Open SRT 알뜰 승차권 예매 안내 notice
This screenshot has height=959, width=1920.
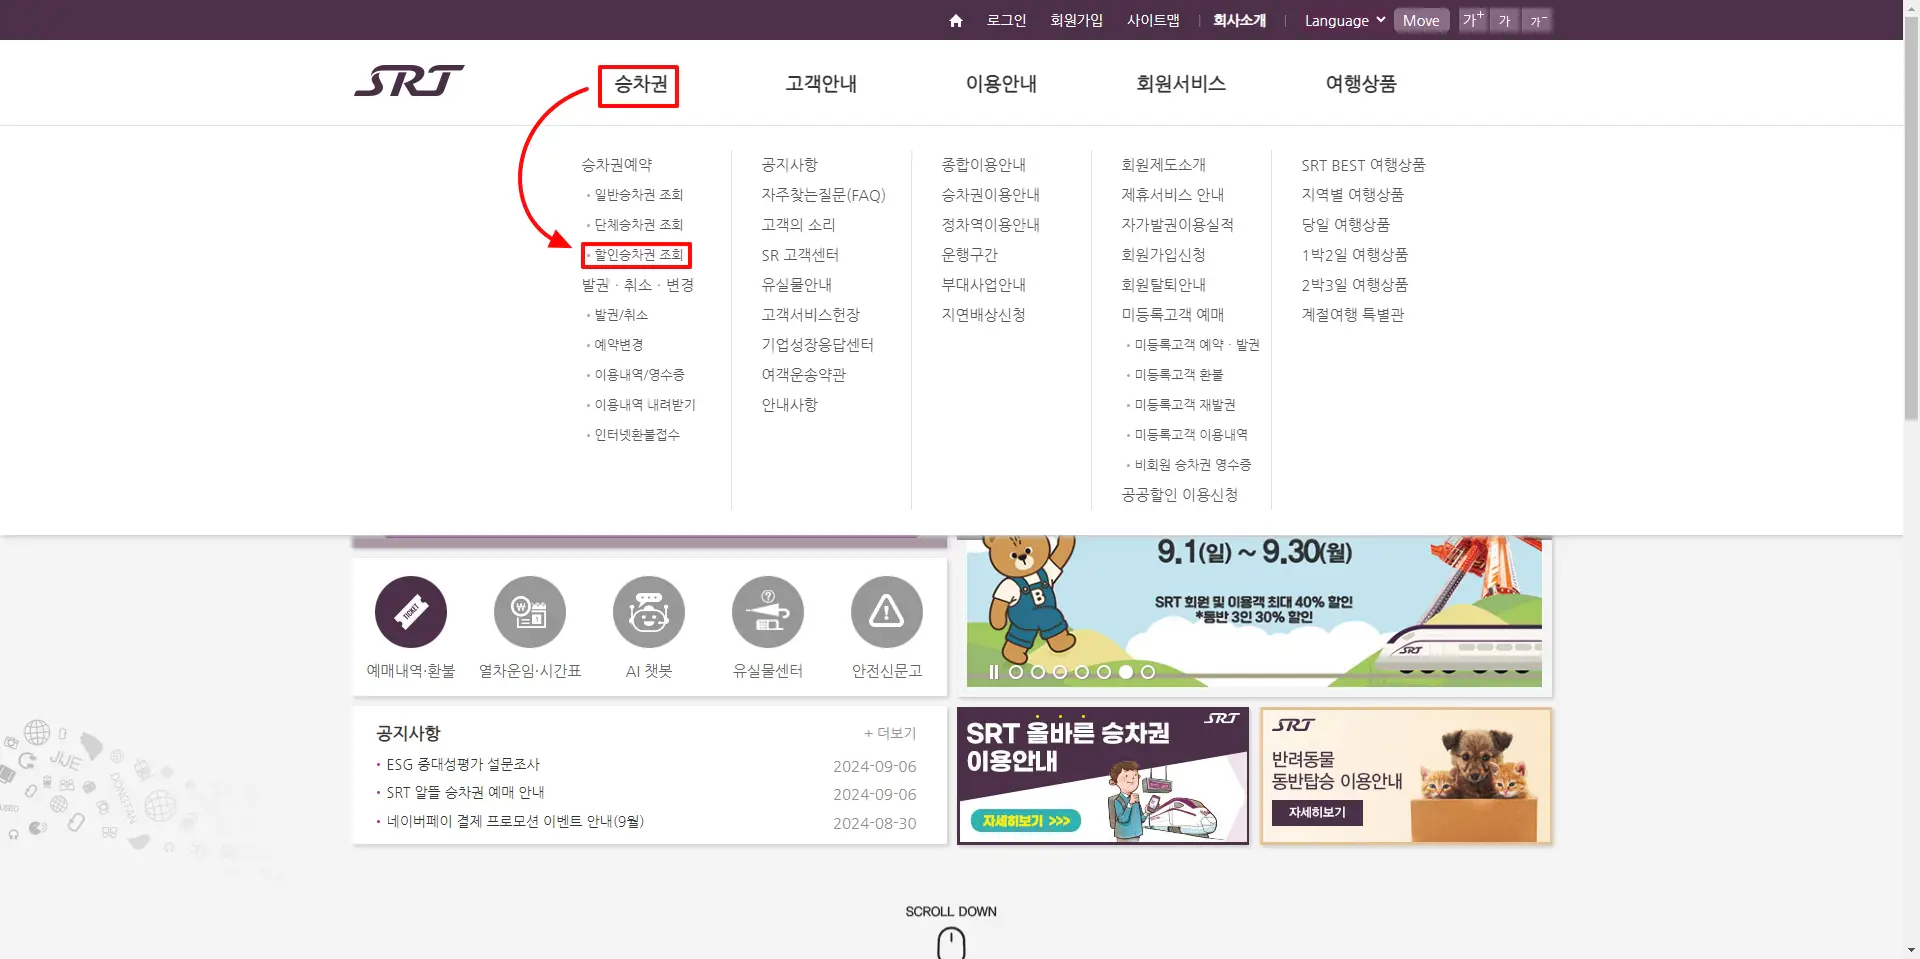pyautogui.click(x=465, y=792)
